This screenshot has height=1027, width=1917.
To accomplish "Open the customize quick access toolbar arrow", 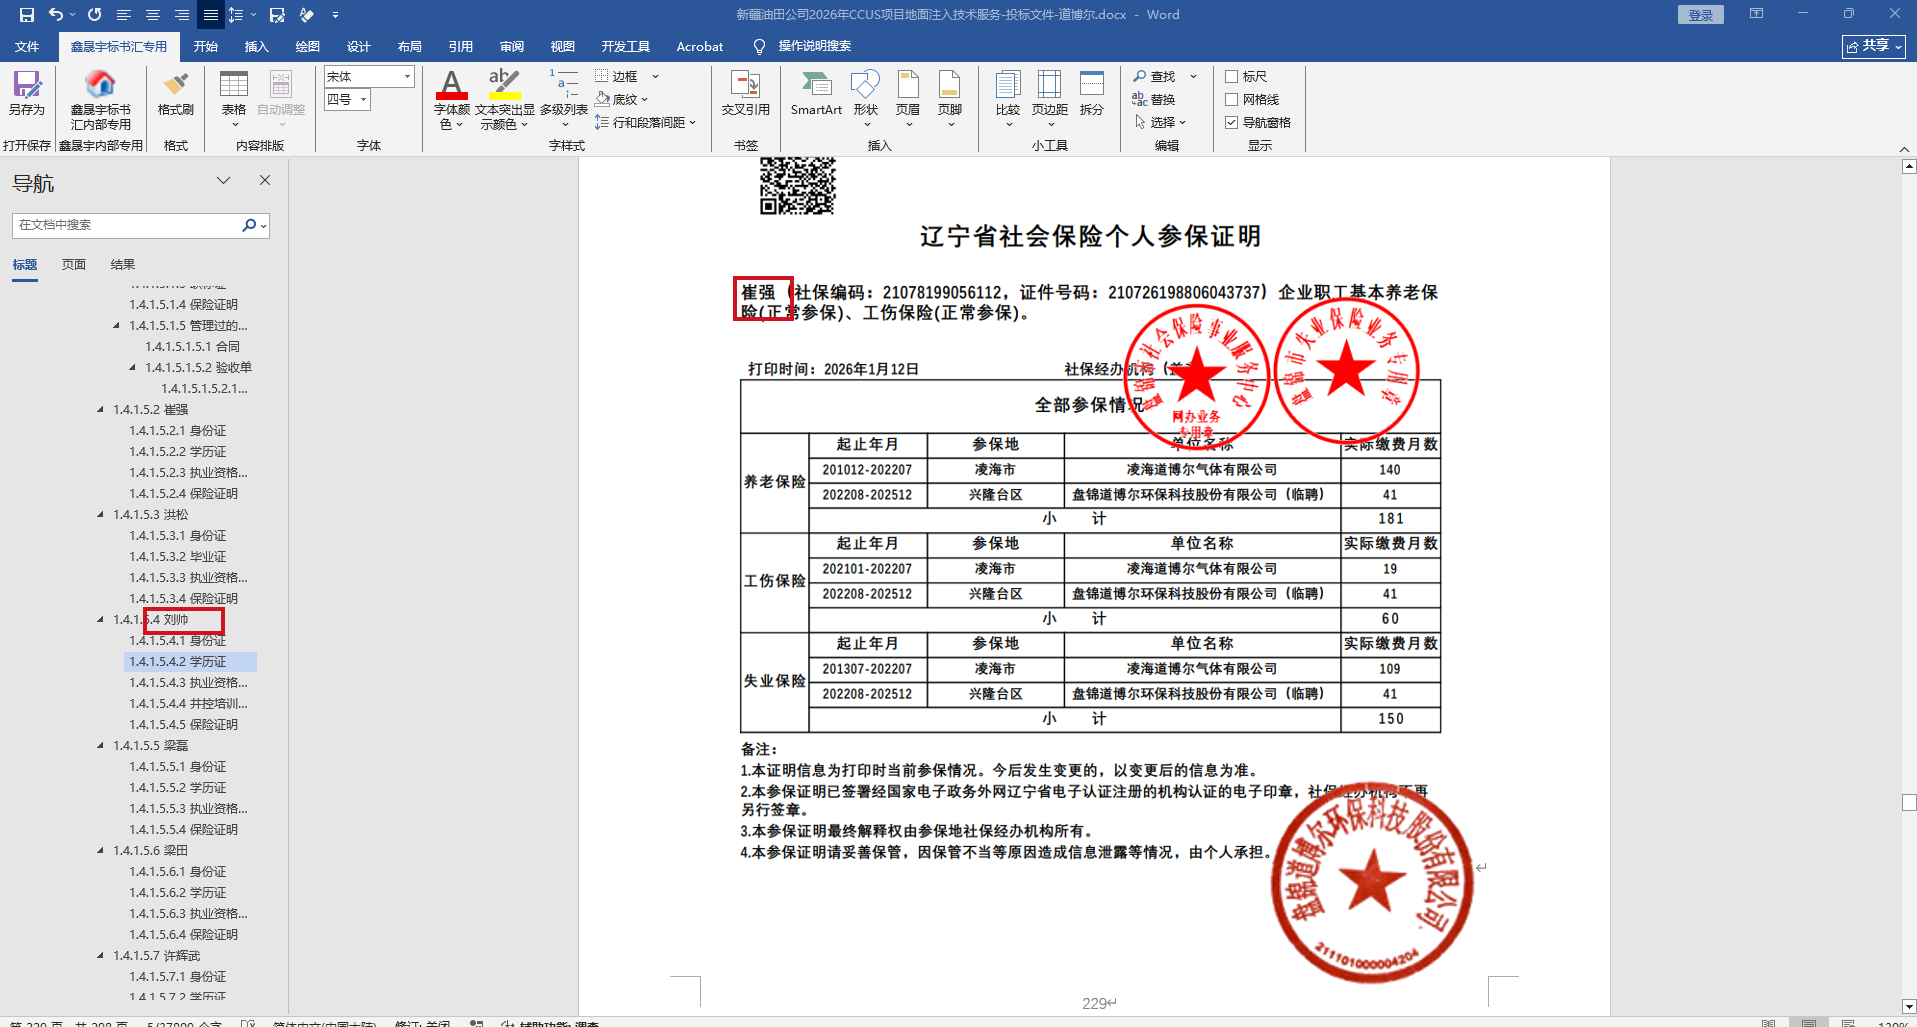I will tap(335, 15).
